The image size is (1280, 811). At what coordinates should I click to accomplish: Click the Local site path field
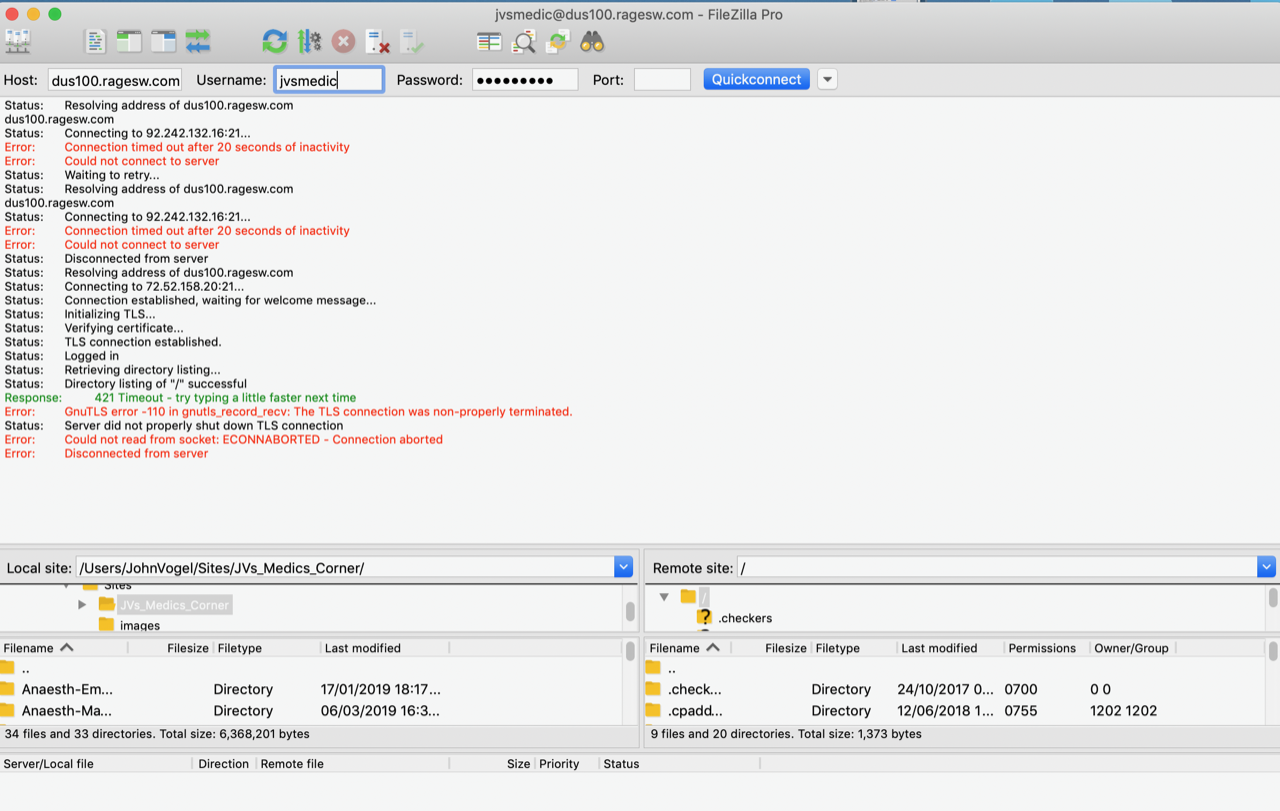(345, 567)
